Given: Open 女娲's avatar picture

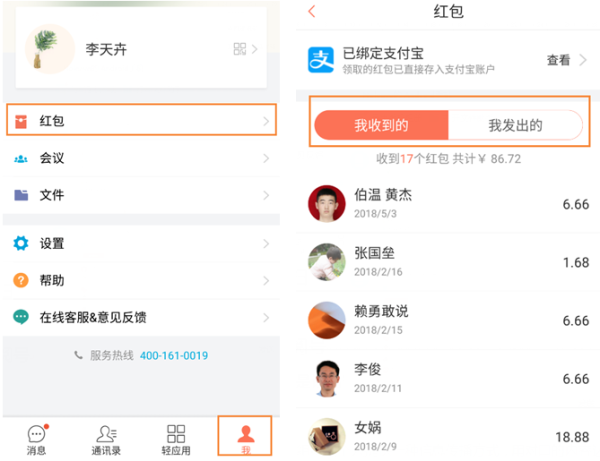Looking at the screenshot, I should click(327, 437).
